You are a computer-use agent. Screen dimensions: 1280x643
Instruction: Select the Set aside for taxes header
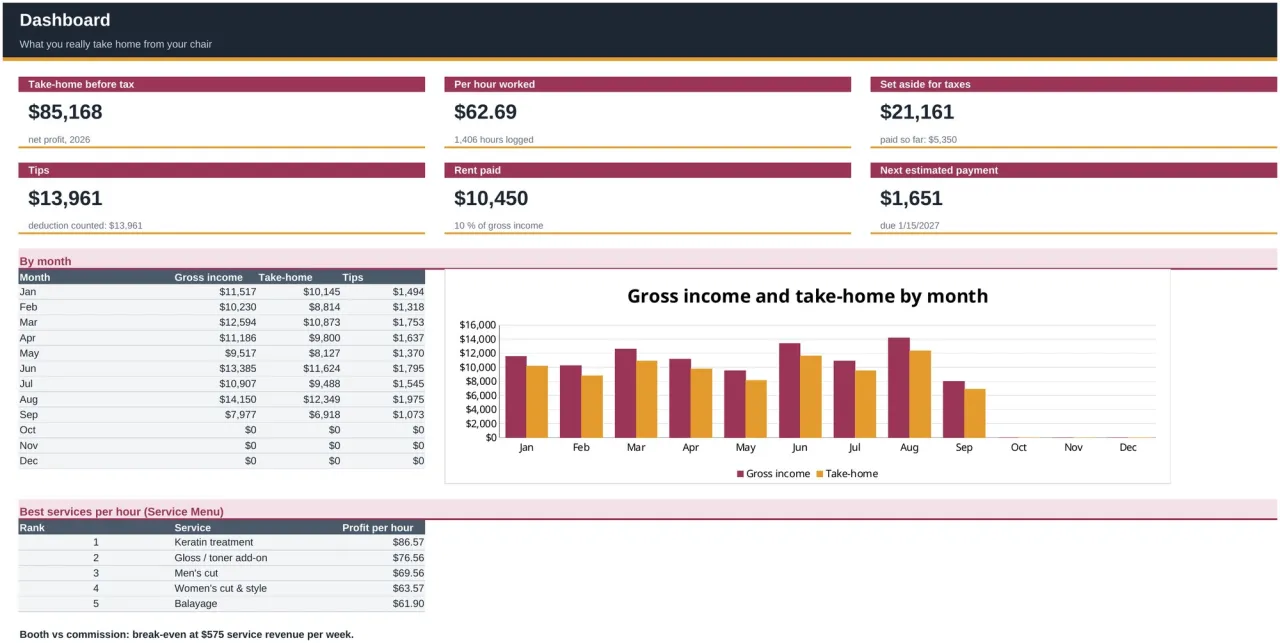click(x=1073, y=85)
